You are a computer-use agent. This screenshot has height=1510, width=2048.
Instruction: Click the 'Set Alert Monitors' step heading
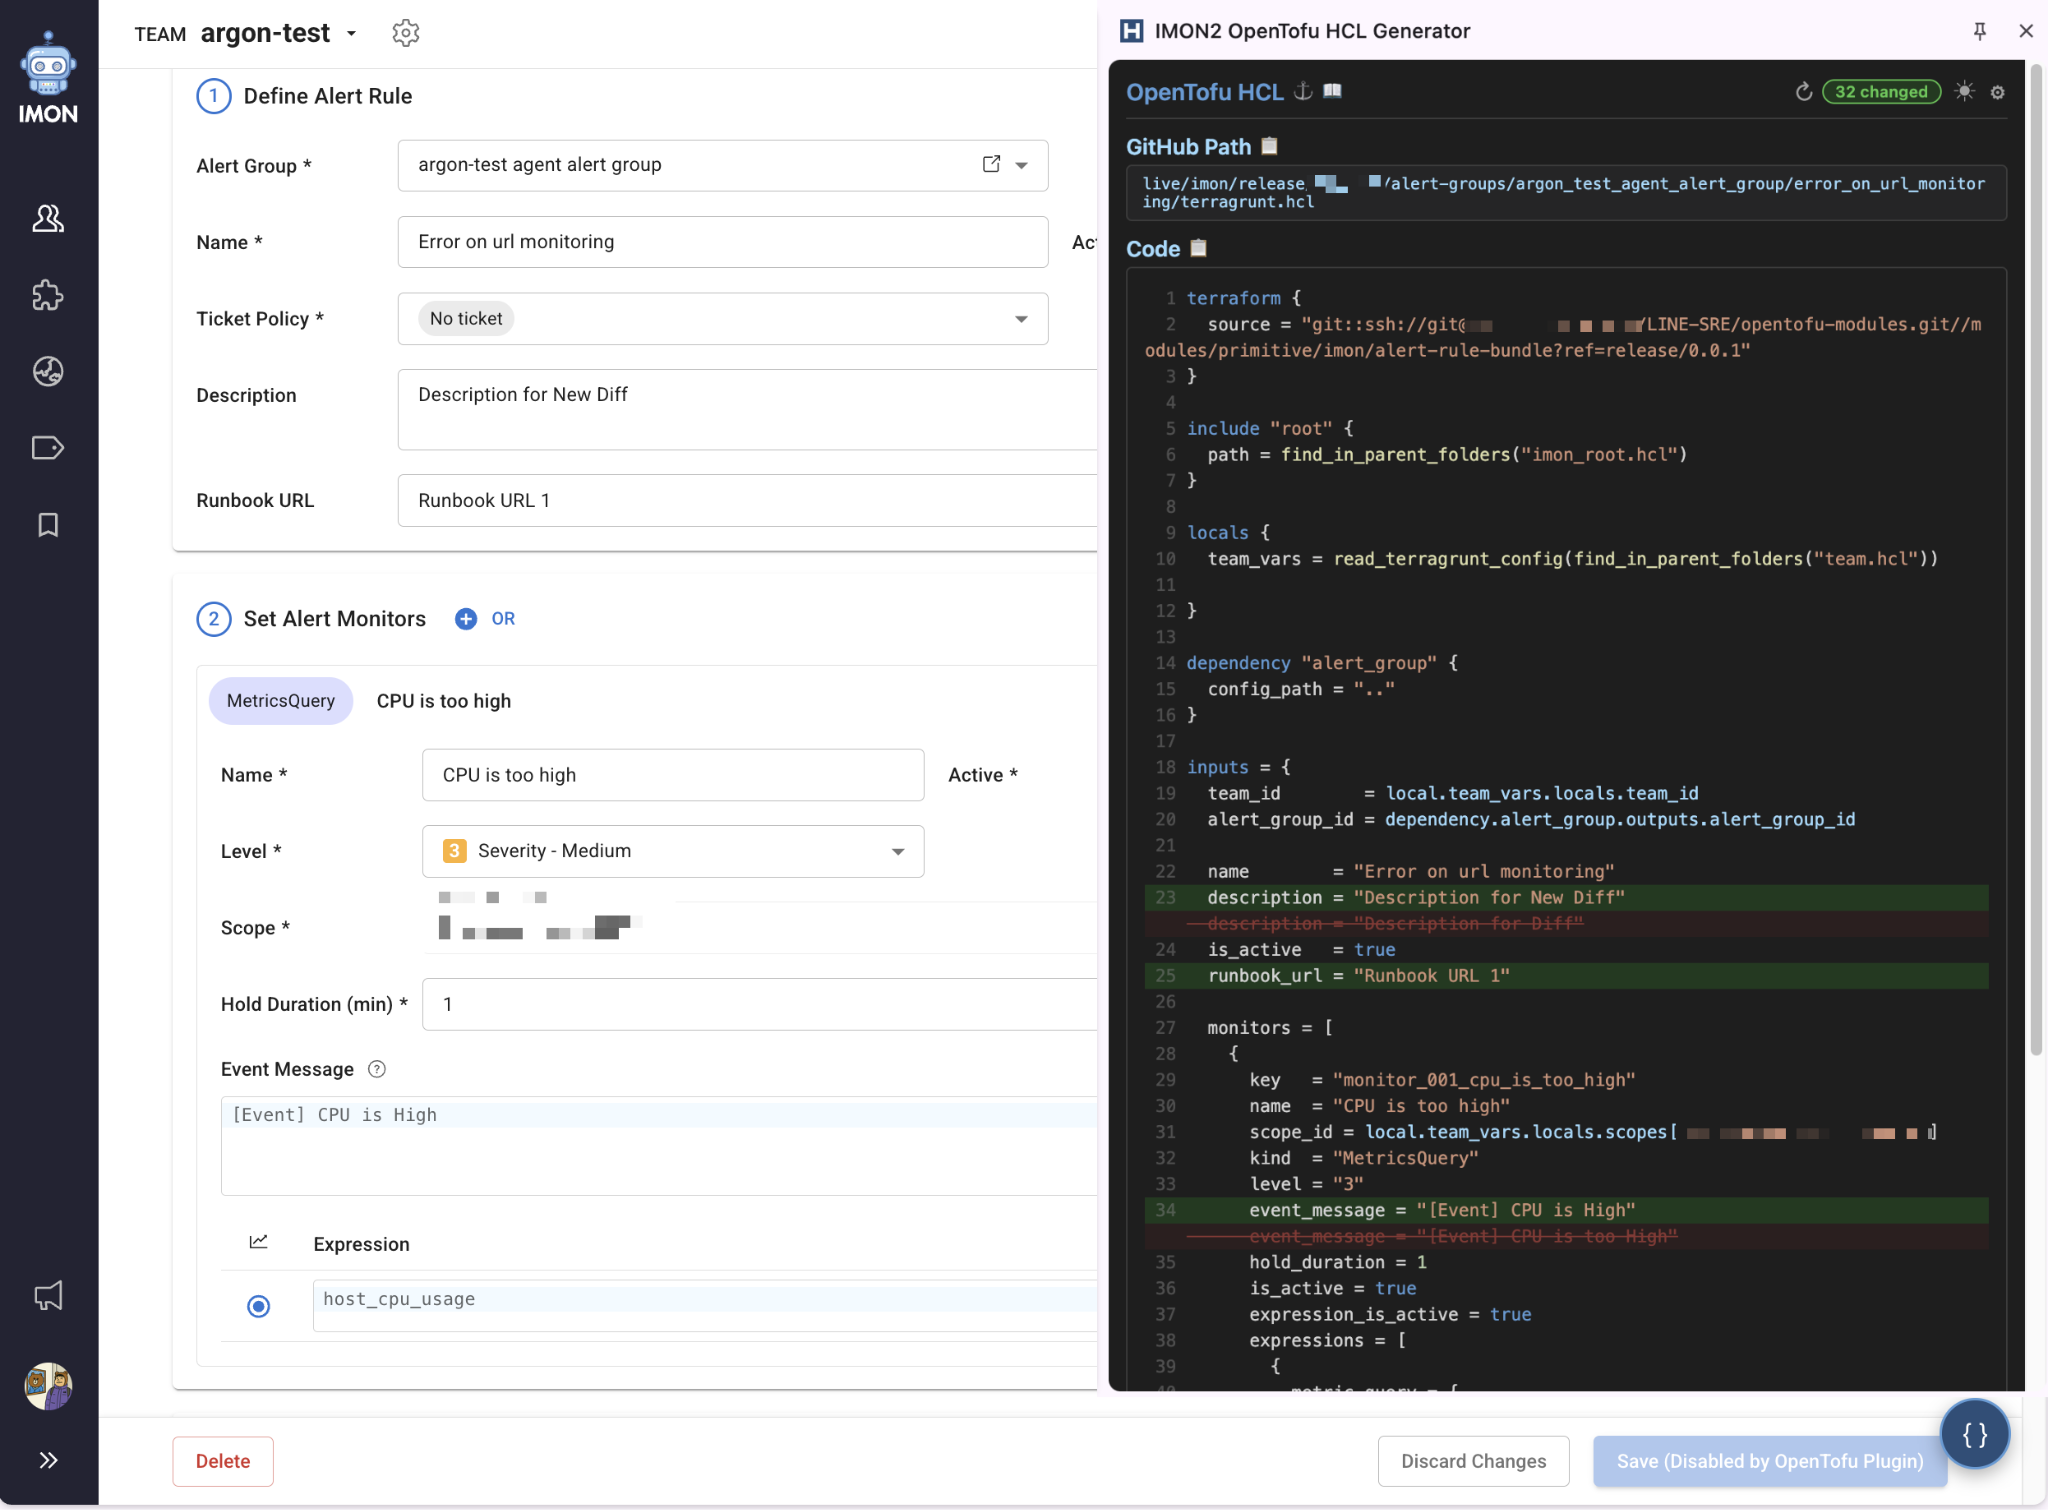[335, 619]
